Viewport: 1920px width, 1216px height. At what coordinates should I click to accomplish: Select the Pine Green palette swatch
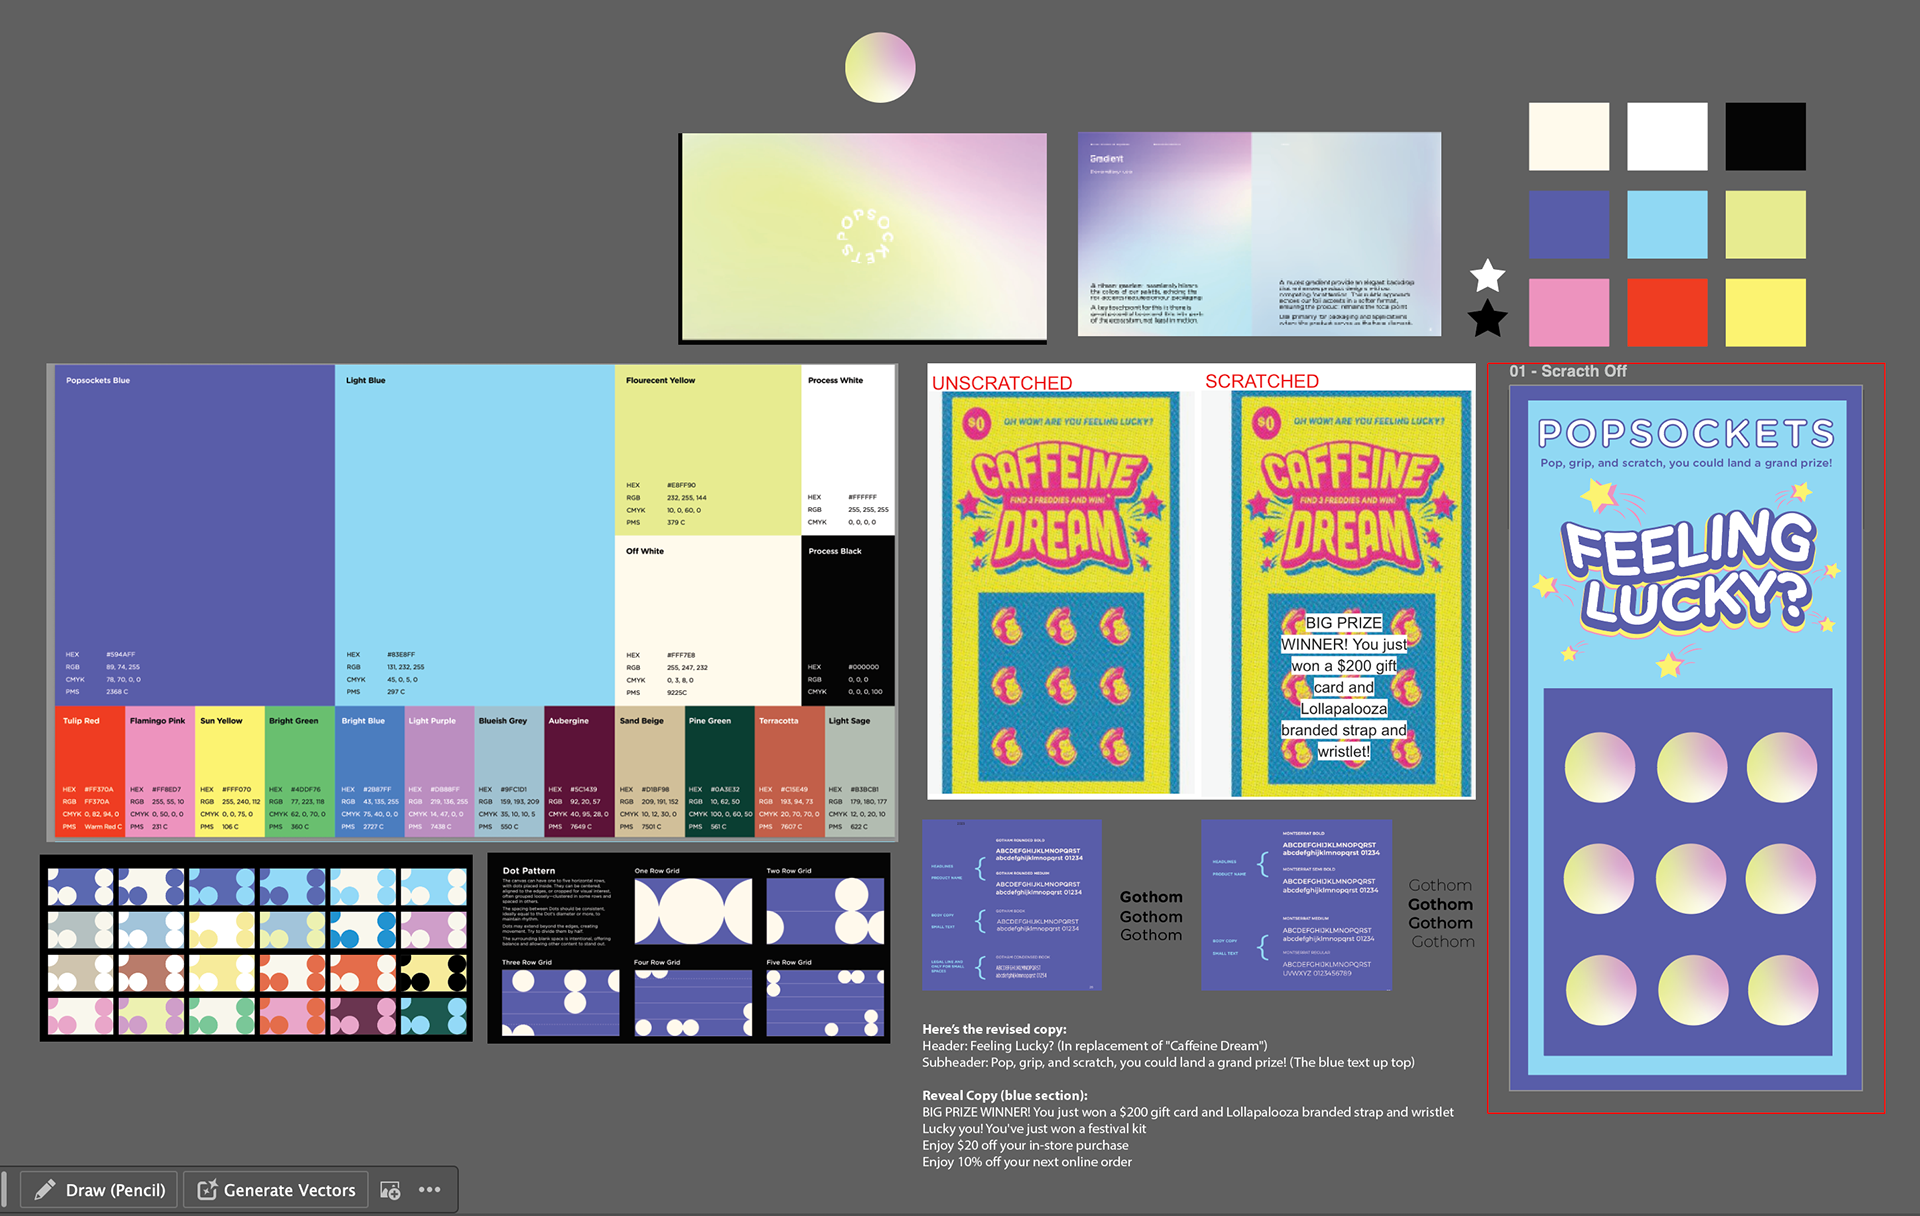click(x=720, y=772)
